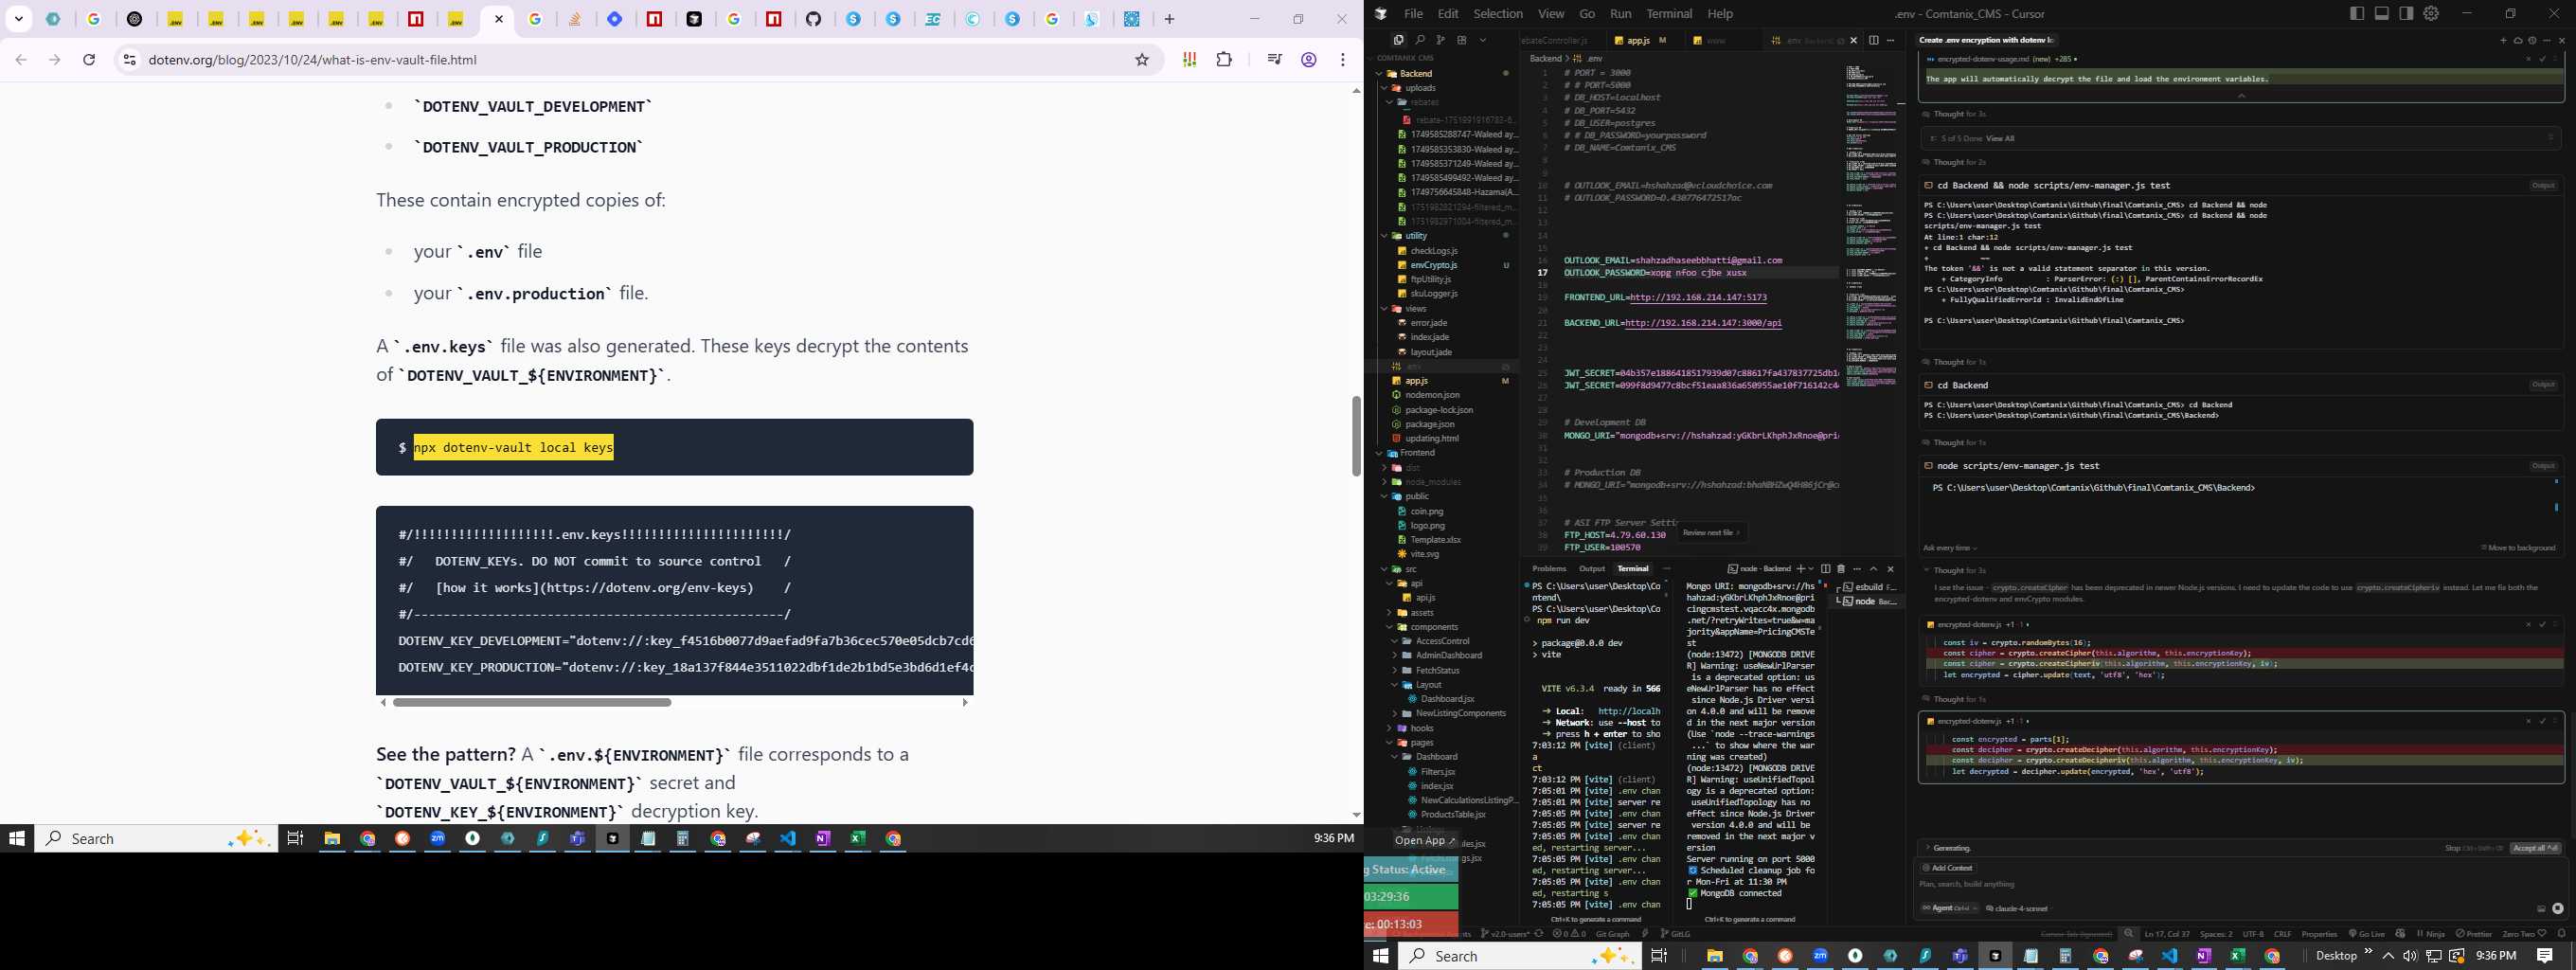Kill the terminal with trash icon
Screen dimensions: 2576x970
point(1841,569)
